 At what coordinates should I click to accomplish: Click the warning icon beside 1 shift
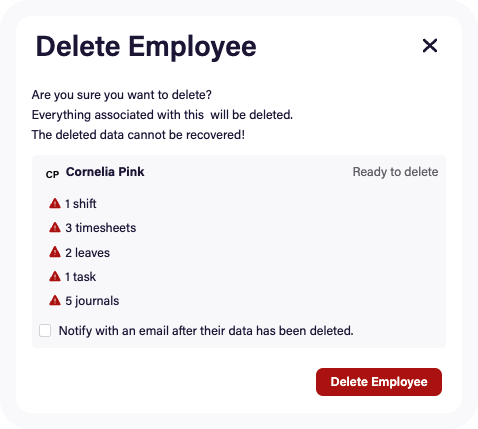pyautogui.click(x=55, y=203)
